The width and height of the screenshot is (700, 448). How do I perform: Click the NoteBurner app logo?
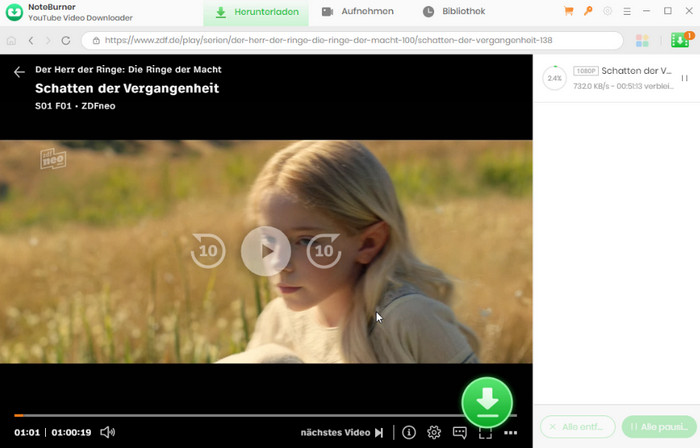click(14, 12)
